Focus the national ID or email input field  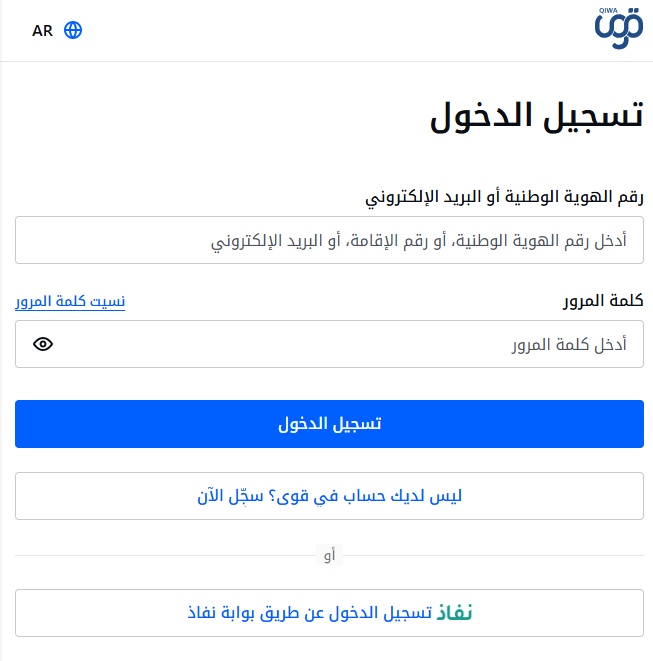(329, 240)
